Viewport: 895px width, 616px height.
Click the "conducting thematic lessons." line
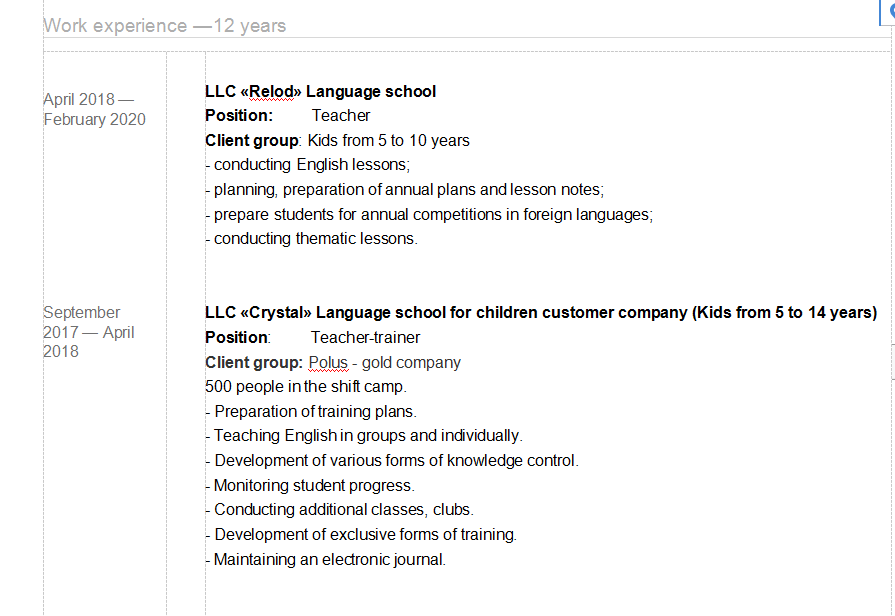click(x=315, y=239)
